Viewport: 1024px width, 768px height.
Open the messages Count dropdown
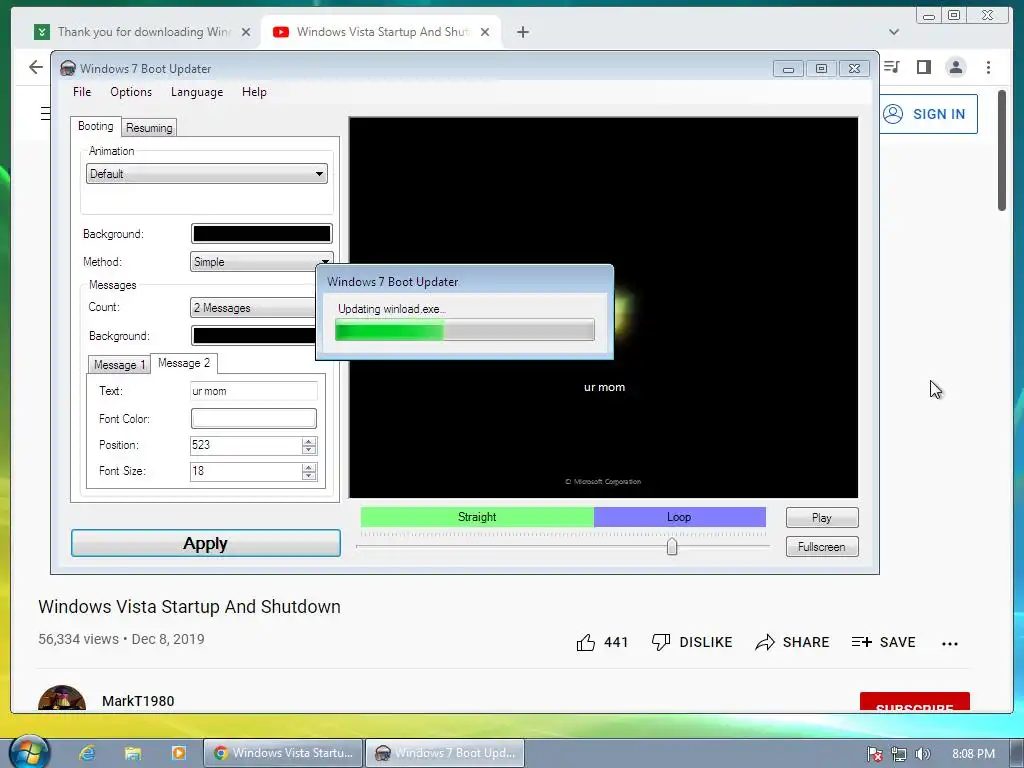pos(253,308)
